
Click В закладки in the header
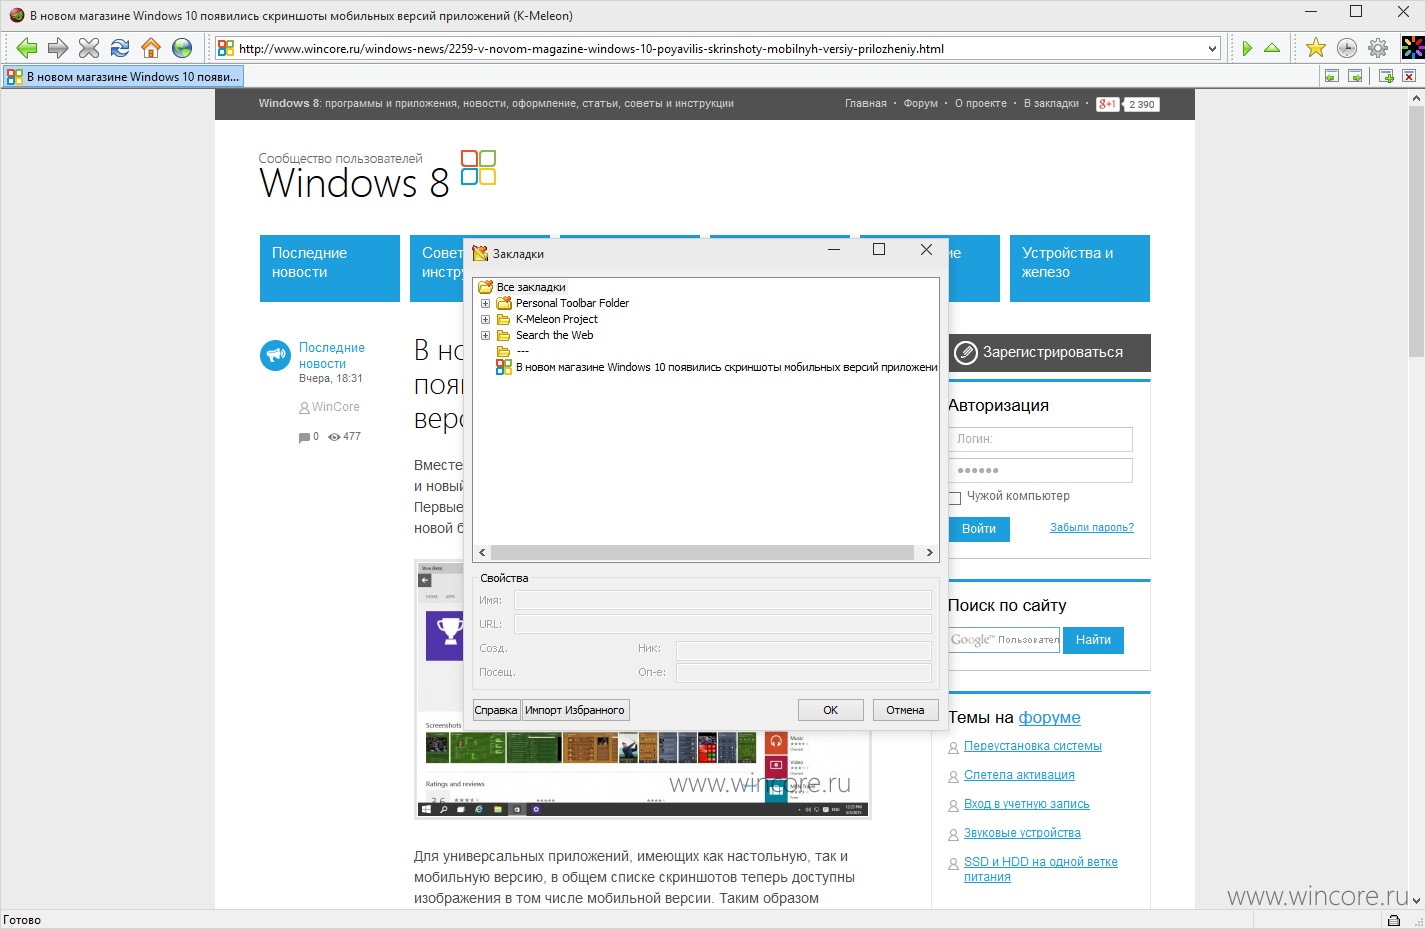click(x=1051, y=104)
